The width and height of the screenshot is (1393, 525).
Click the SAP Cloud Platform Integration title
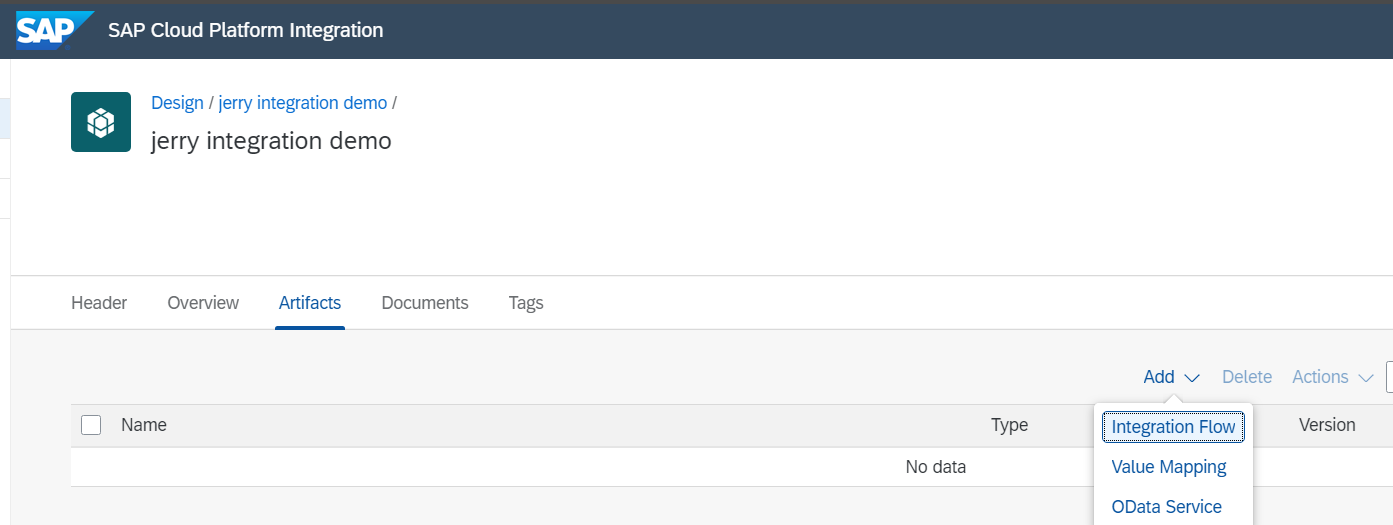(x=245, y=30)
